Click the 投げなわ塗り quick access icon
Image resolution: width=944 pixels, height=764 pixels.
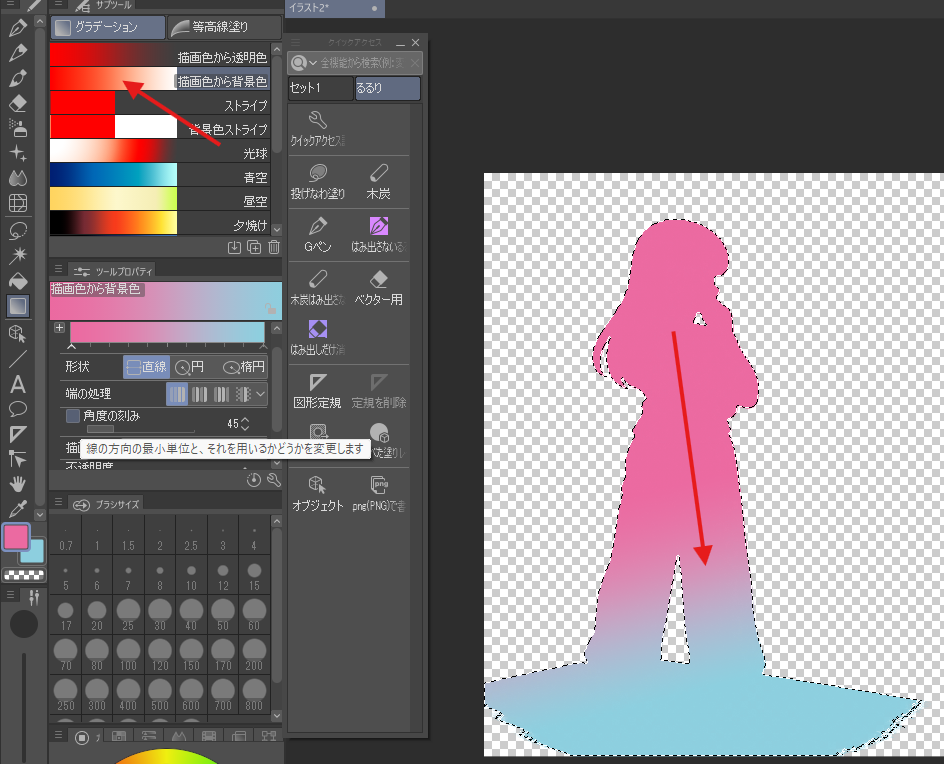pos(318,181)
